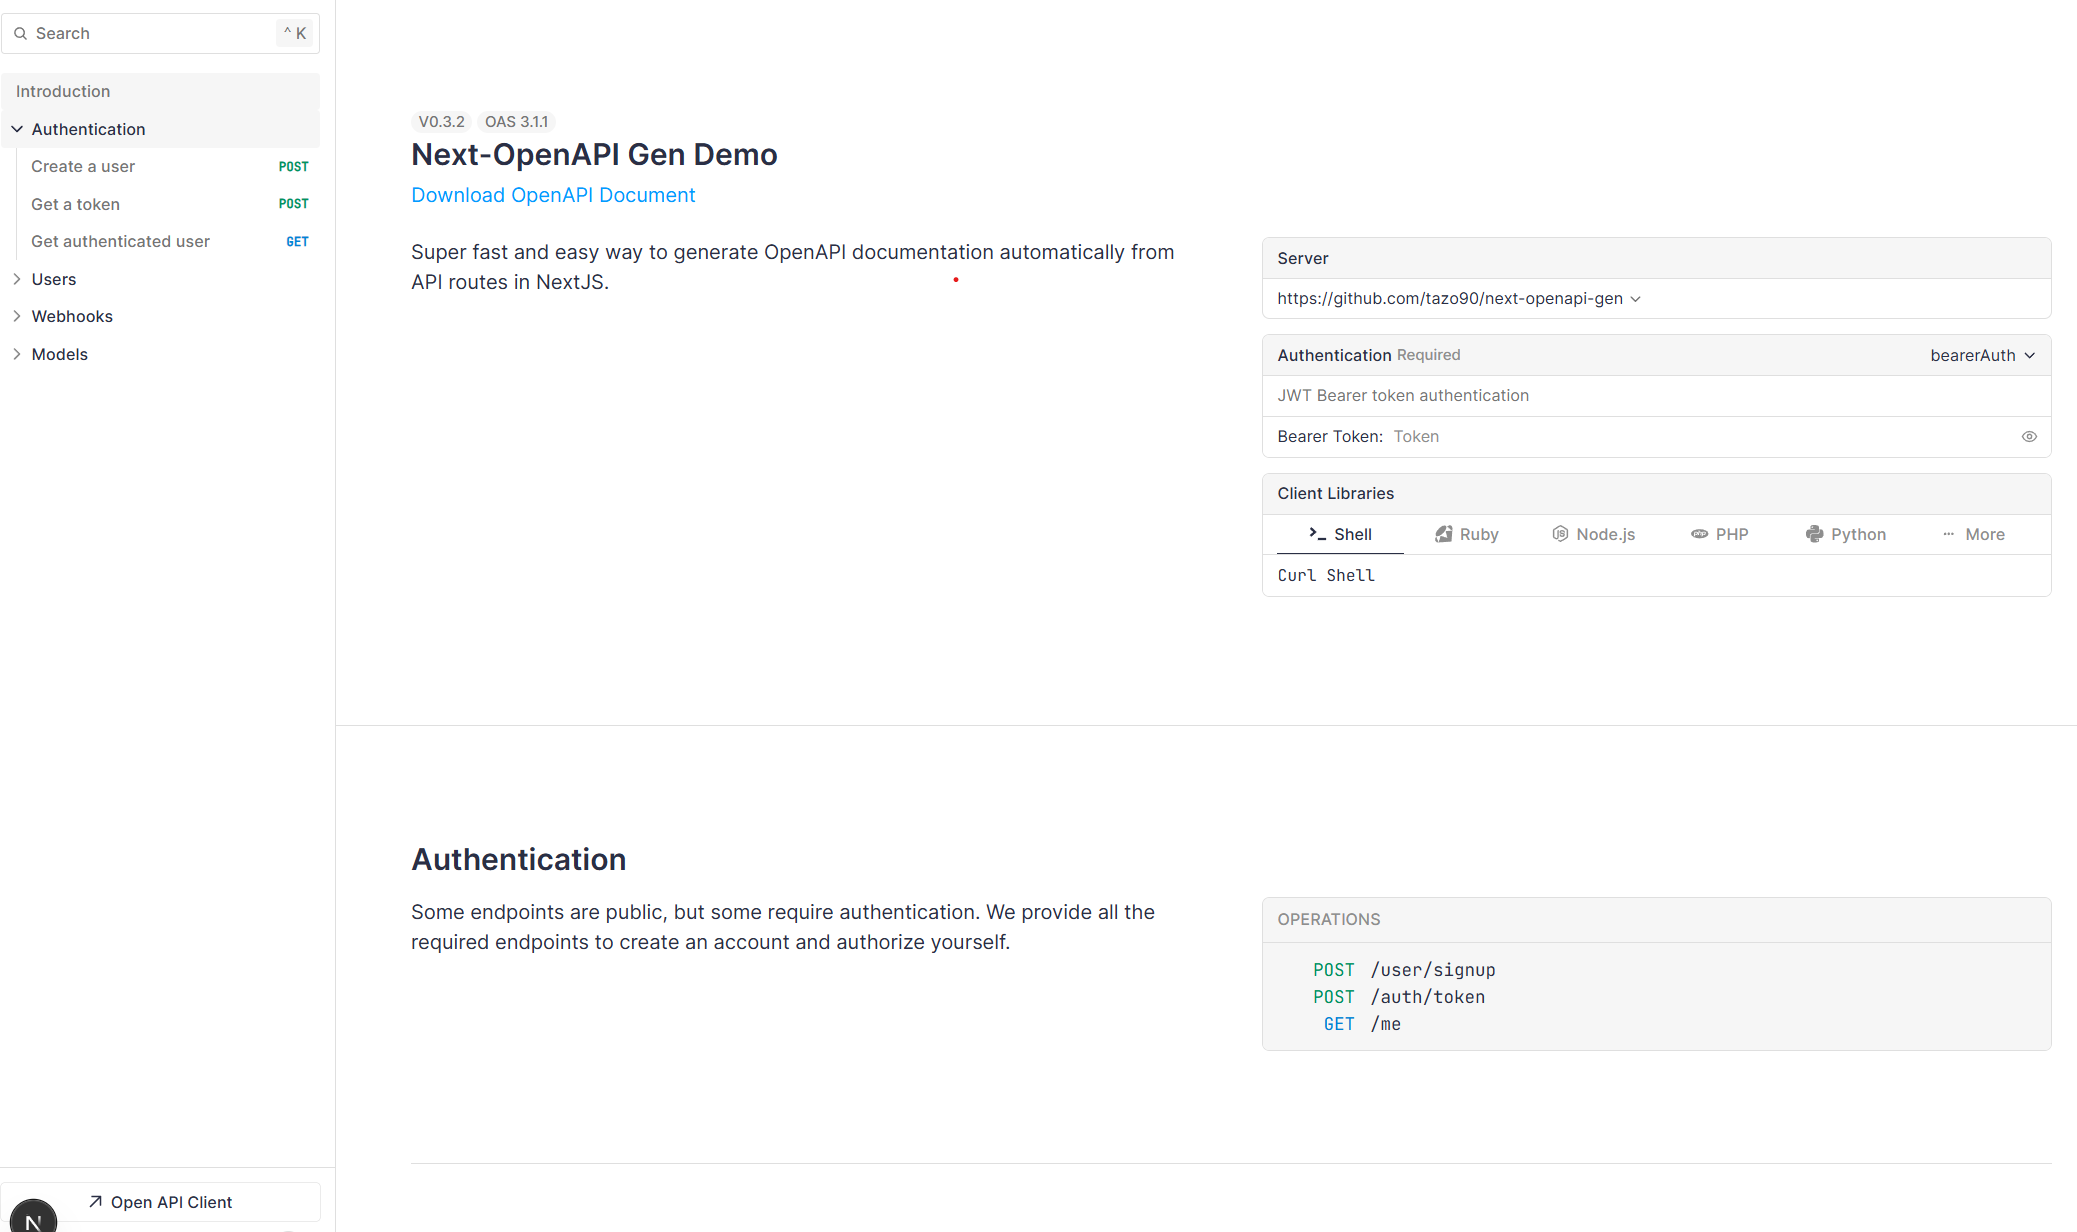2077x1232 pixels.
Task: Toggle bearer token visibility eye
Action: (2029, 437)
